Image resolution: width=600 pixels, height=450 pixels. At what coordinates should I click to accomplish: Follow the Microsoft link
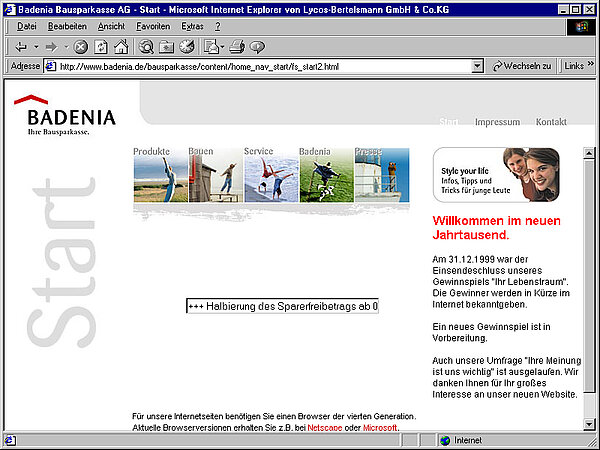(x=380, y=427)
